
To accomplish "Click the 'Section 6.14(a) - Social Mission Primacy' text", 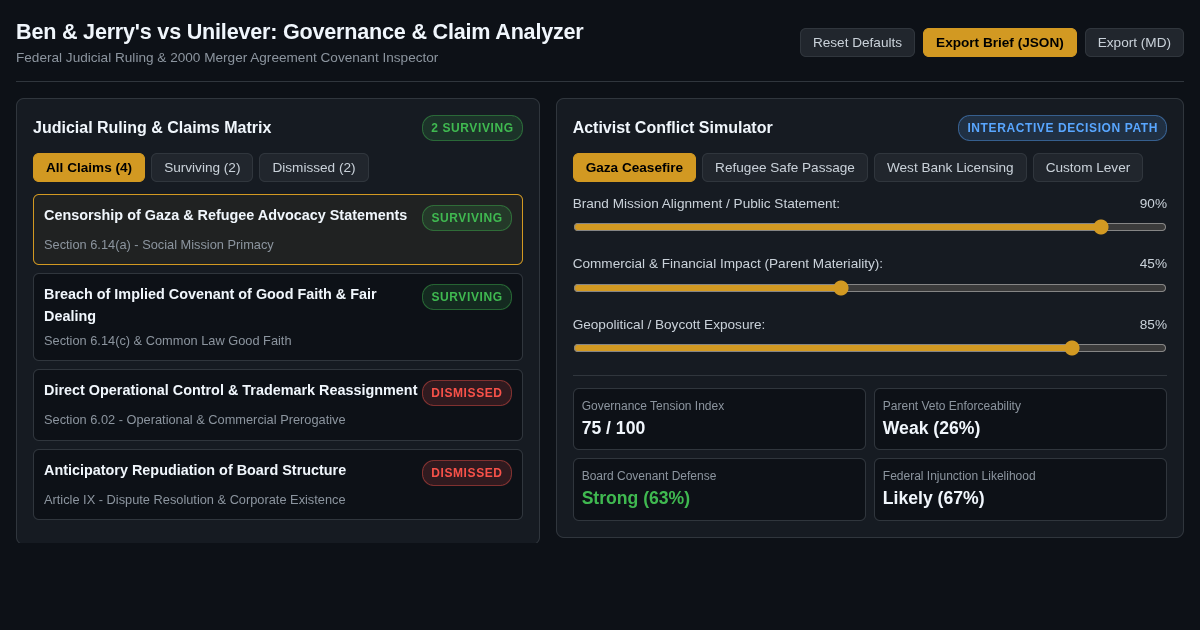I will point(159,245).
